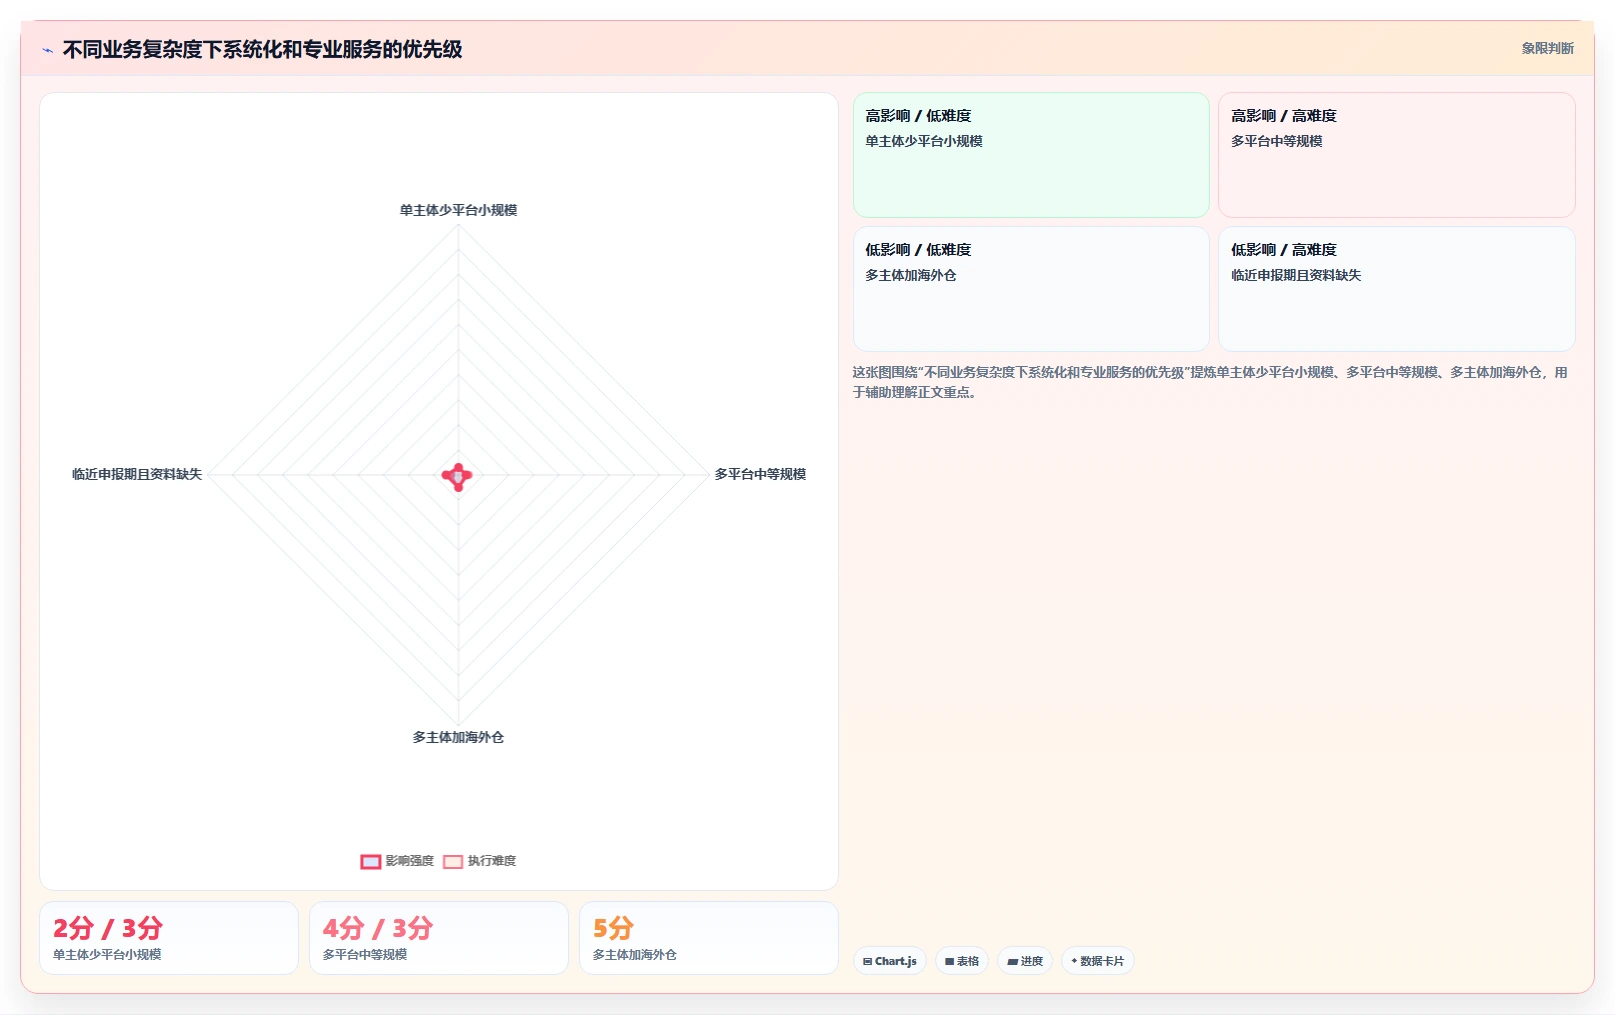
Task: Click the page title 不同业务复杂度下系统化和专业服务的优先级
Action: [262, 50]
